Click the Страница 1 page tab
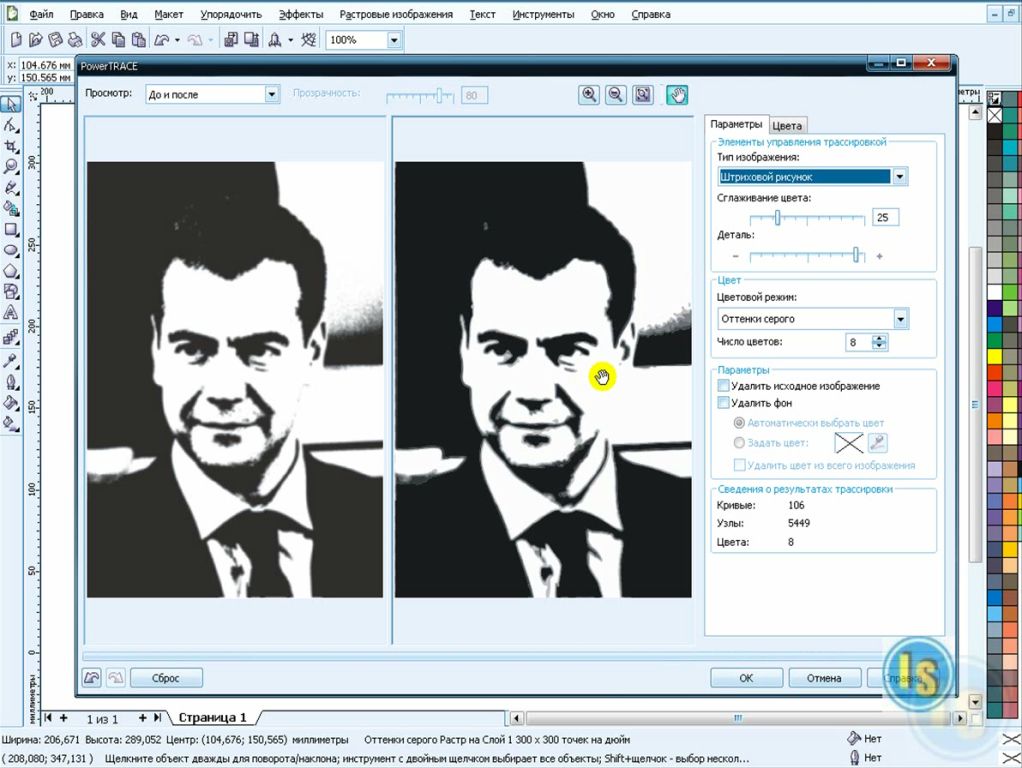The width and height of the screenshot is (1022, 768). pyautogui.click(x=212, y=718)
